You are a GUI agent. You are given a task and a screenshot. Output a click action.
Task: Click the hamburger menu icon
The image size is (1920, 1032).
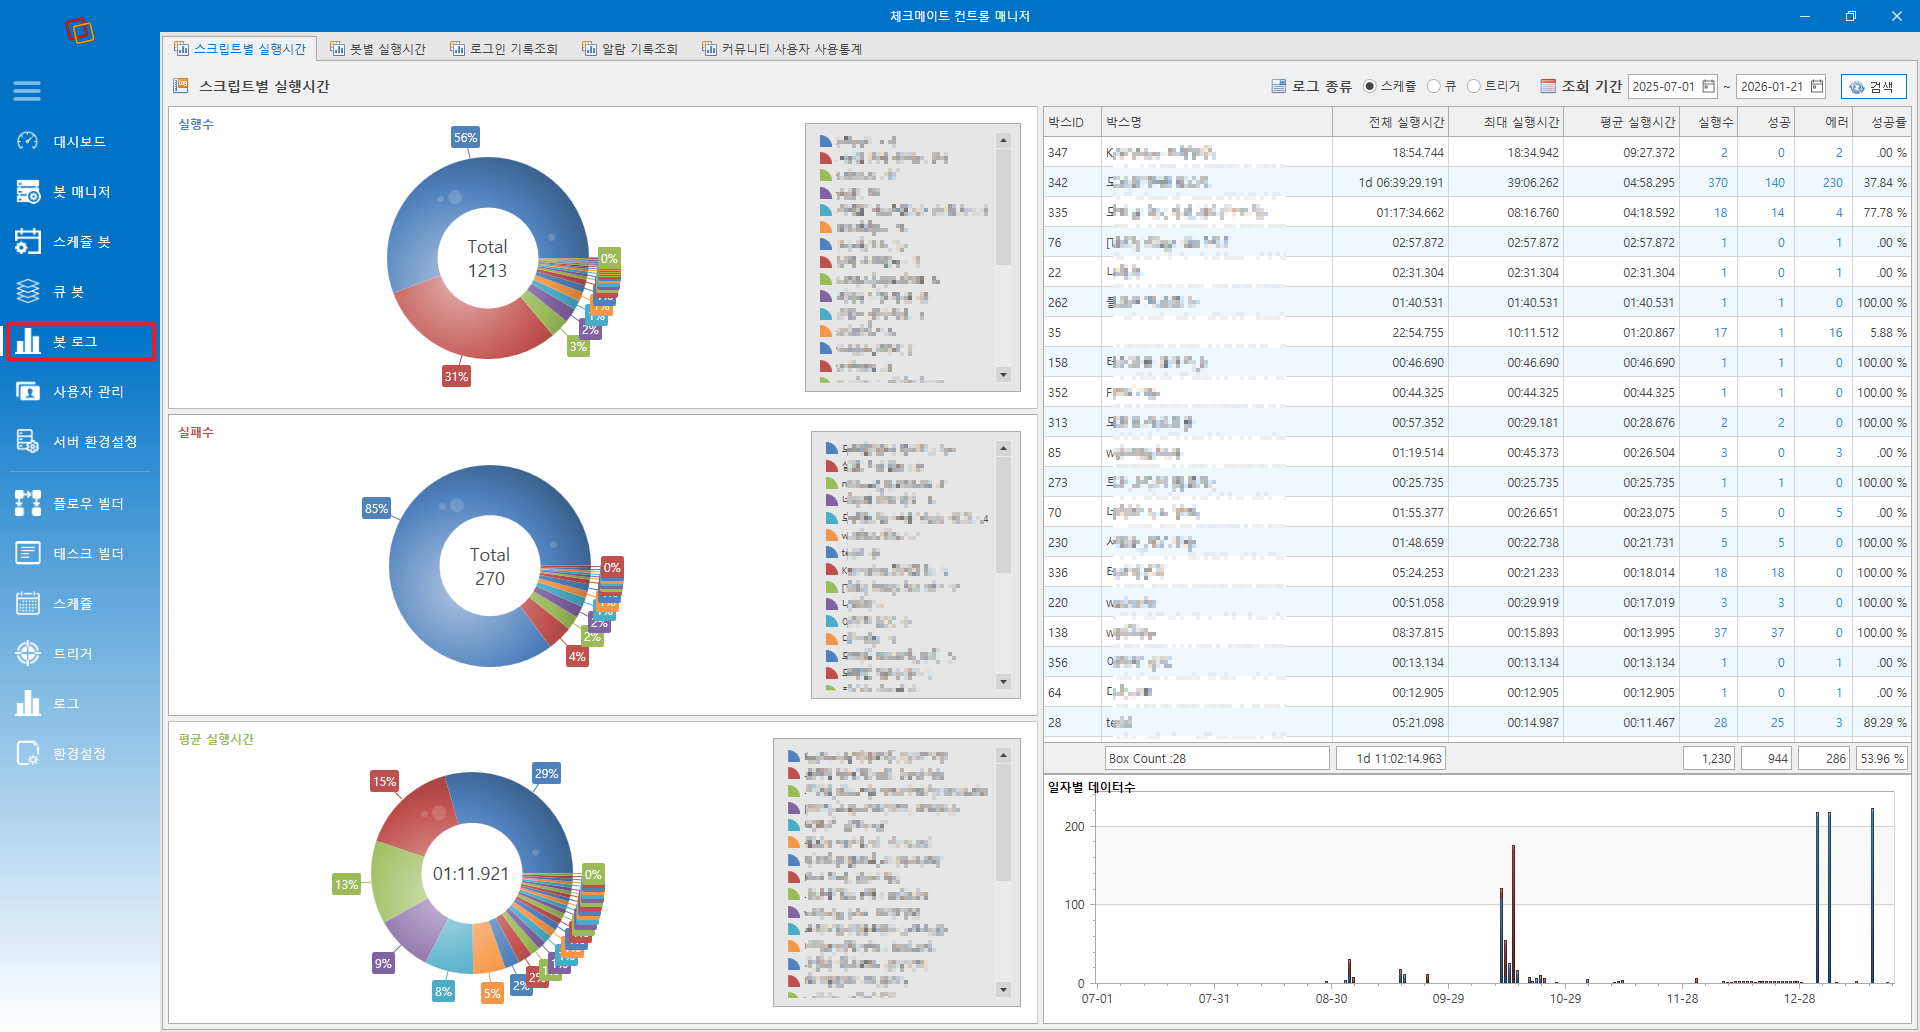27,91
